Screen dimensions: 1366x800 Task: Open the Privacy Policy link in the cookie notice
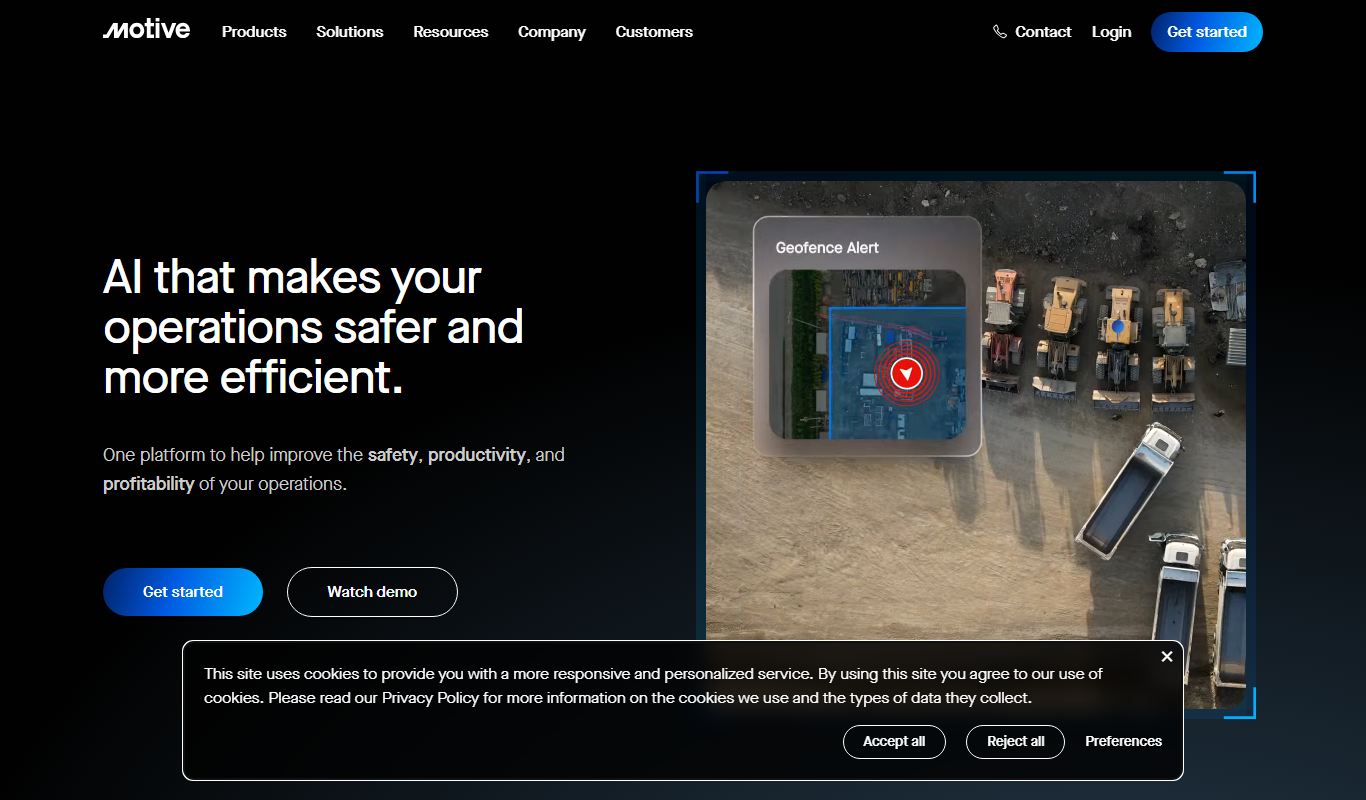430,698
